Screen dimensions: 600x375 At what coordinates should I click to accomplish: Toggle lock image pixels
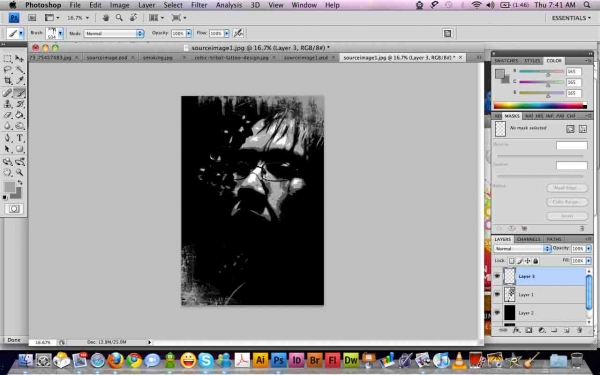pyautogui.click(x=520, y=261)
